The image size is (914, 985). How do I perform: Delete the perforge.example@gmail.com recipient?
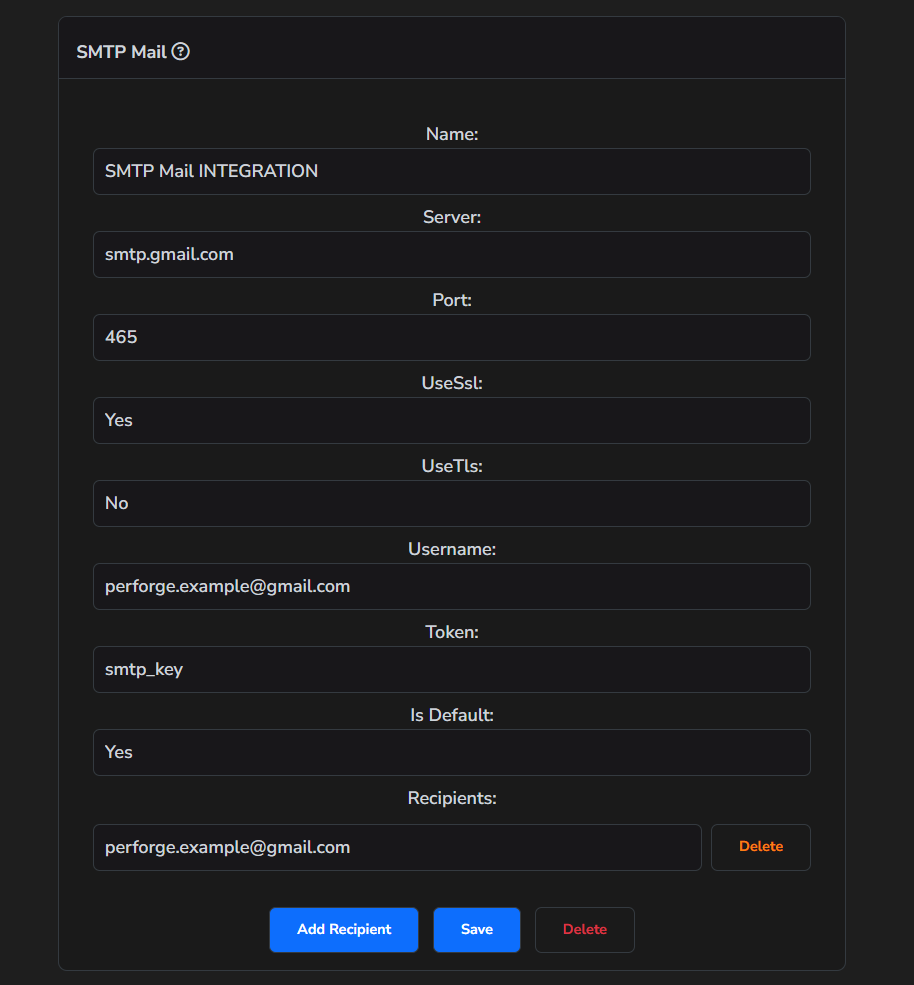point(760,846)
